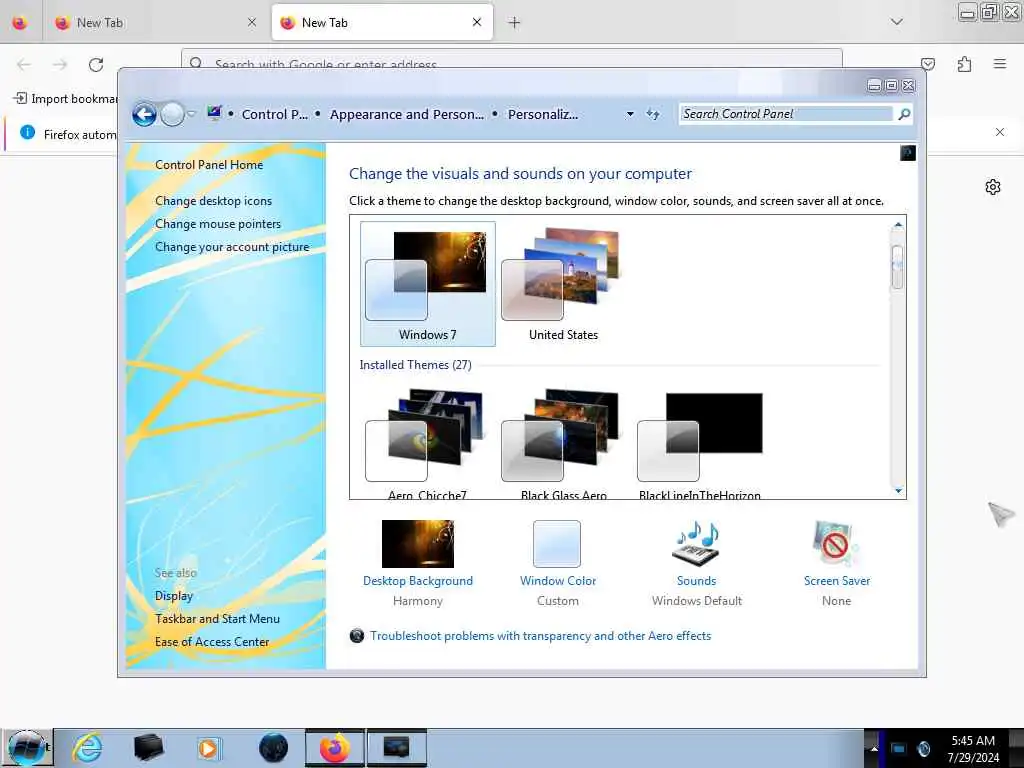Click Import bookmarks in Firefox toolbar
The height and width of the screenshot is (768, 1024).
pos(65,99)
